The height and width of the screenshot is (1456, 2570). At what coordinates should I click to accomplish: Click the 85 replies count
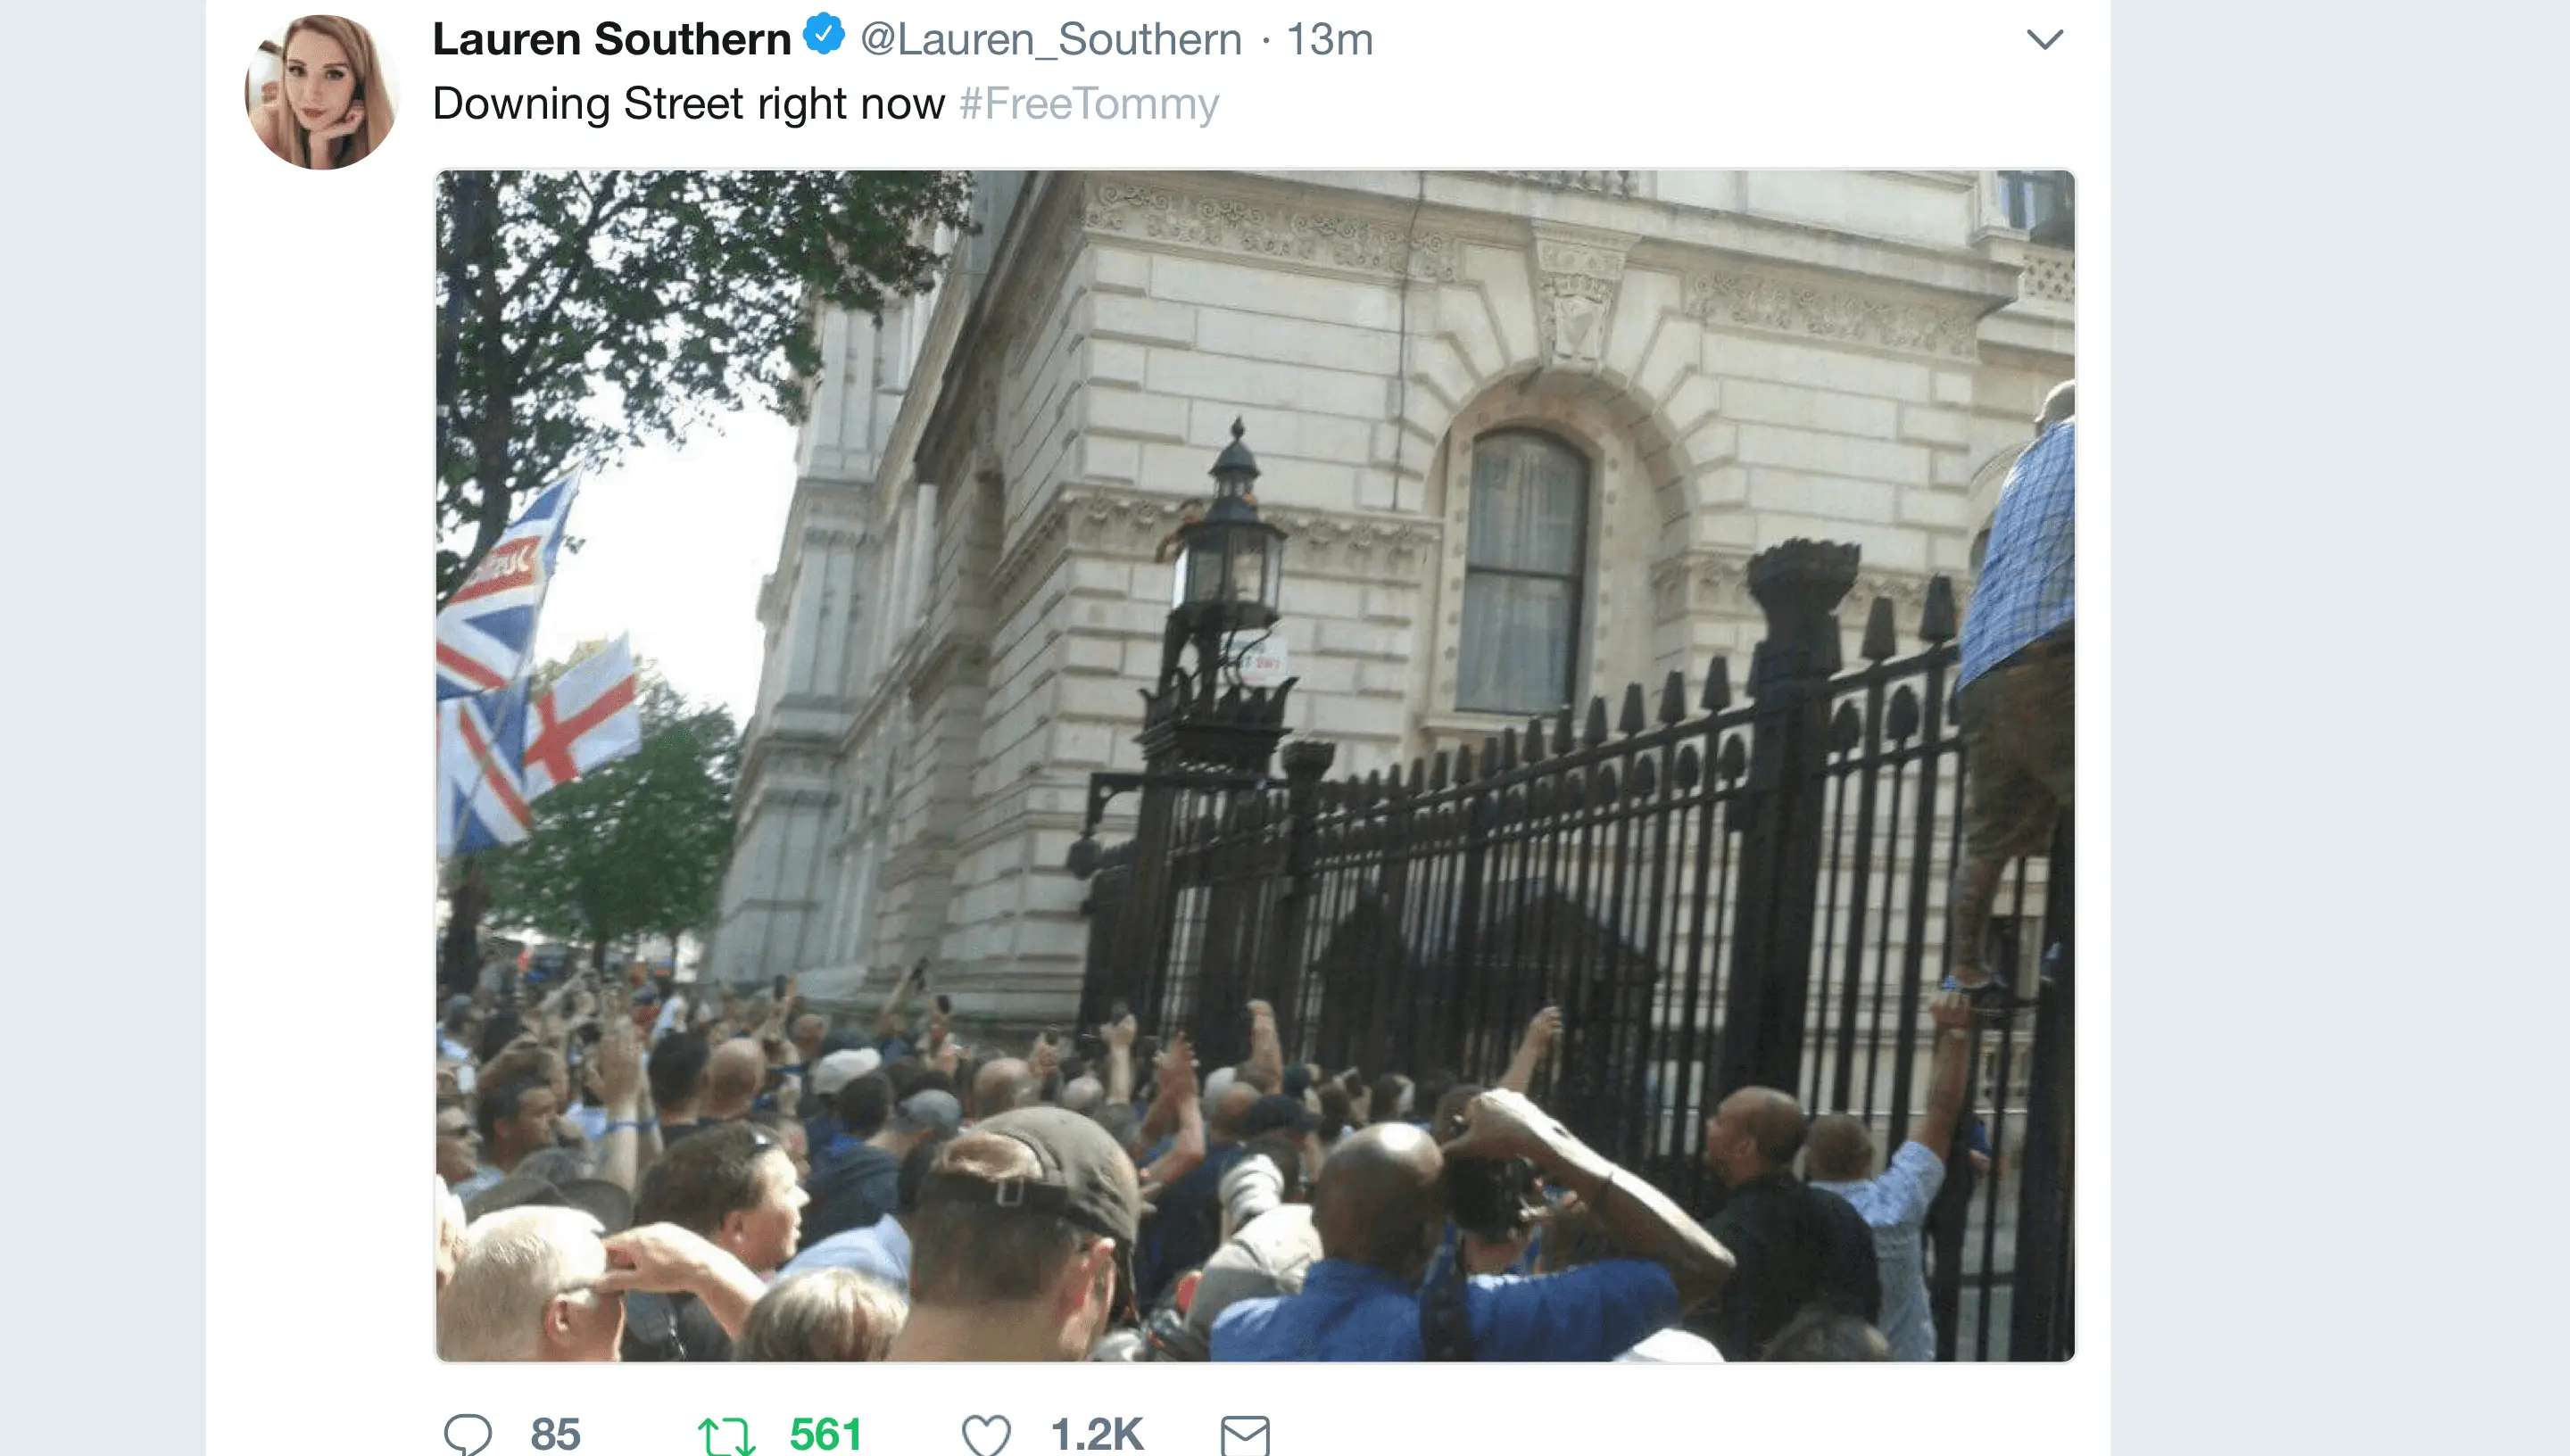555,1435
